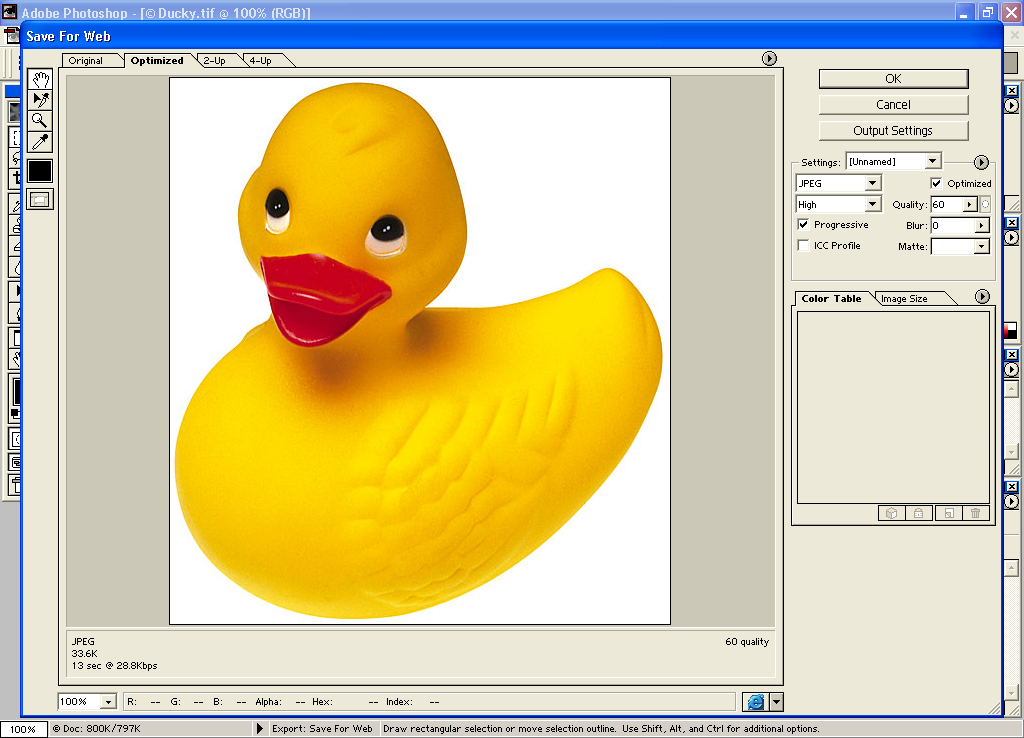
Task: Toggle slices visibility button
Action: pos(40,200)
